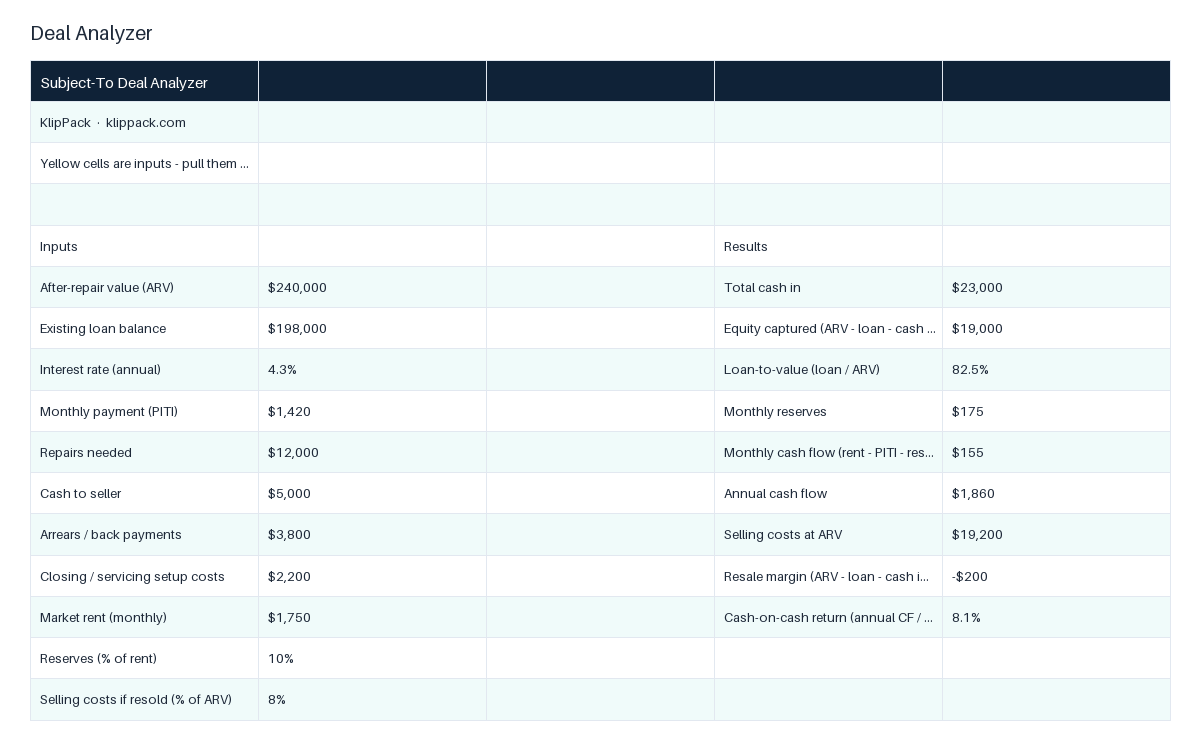Click the 10% reserves cell
1200x750 pixels.
[372, 658]
